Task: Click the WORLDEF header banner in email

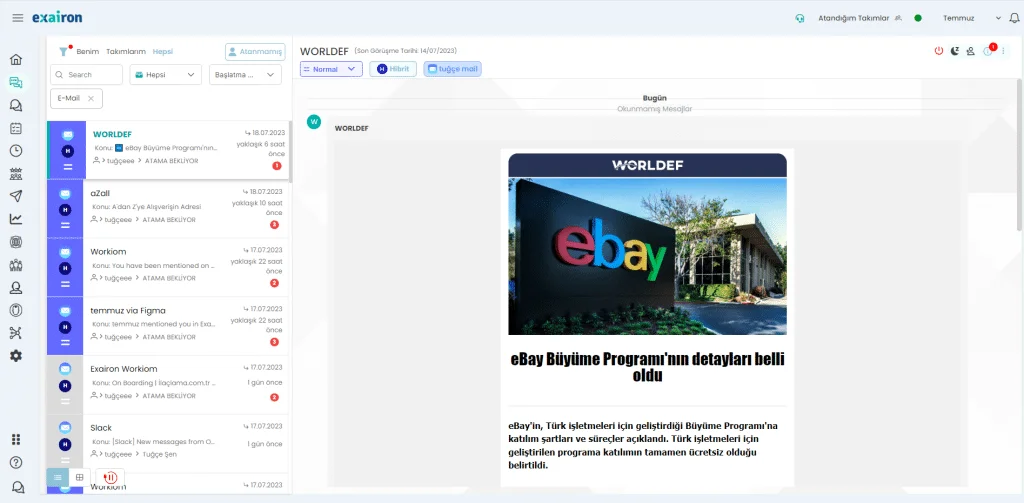Action: point(647,165)
